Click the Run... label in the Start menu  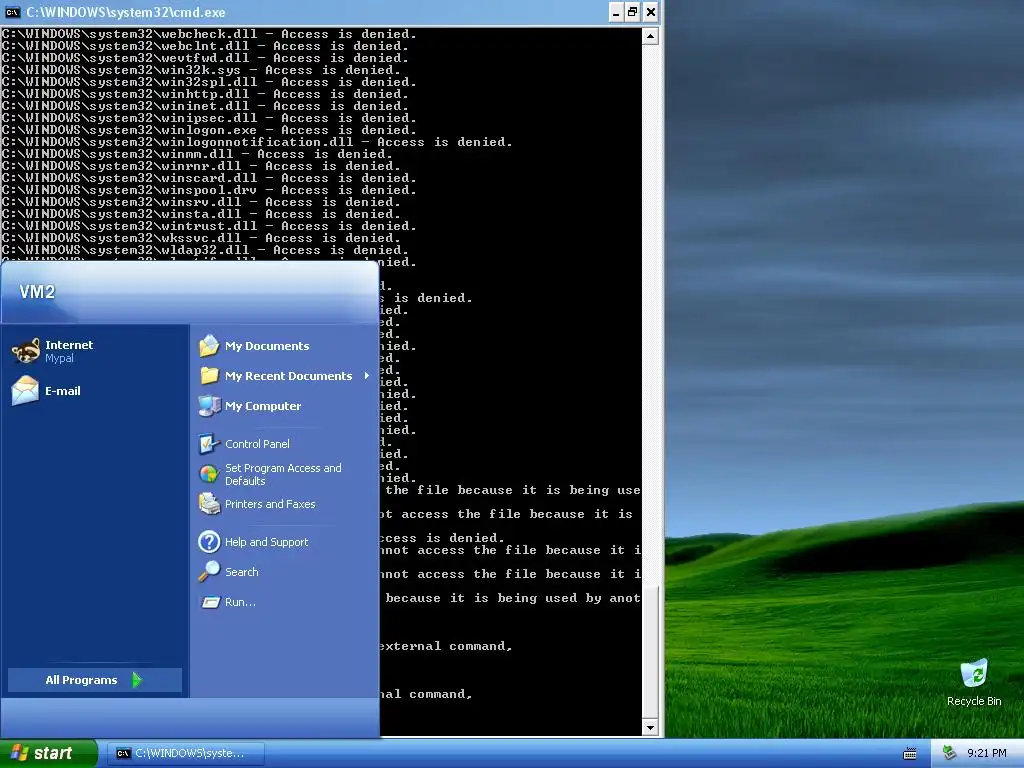click(240, 602)
